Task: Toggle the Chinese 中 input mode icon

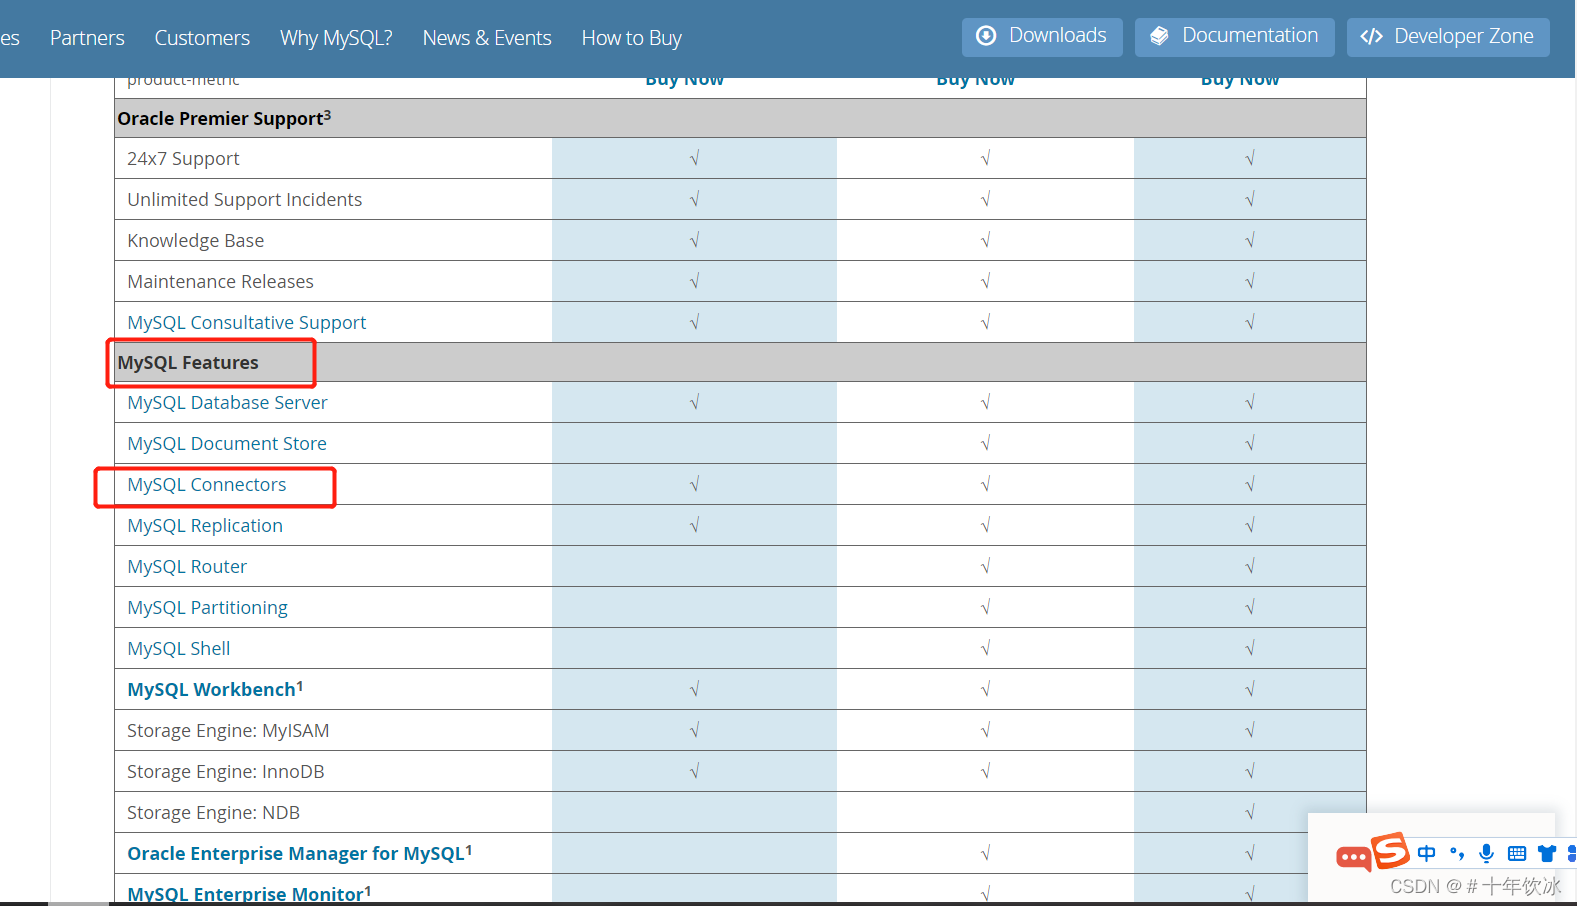Action: point(1427,853)
